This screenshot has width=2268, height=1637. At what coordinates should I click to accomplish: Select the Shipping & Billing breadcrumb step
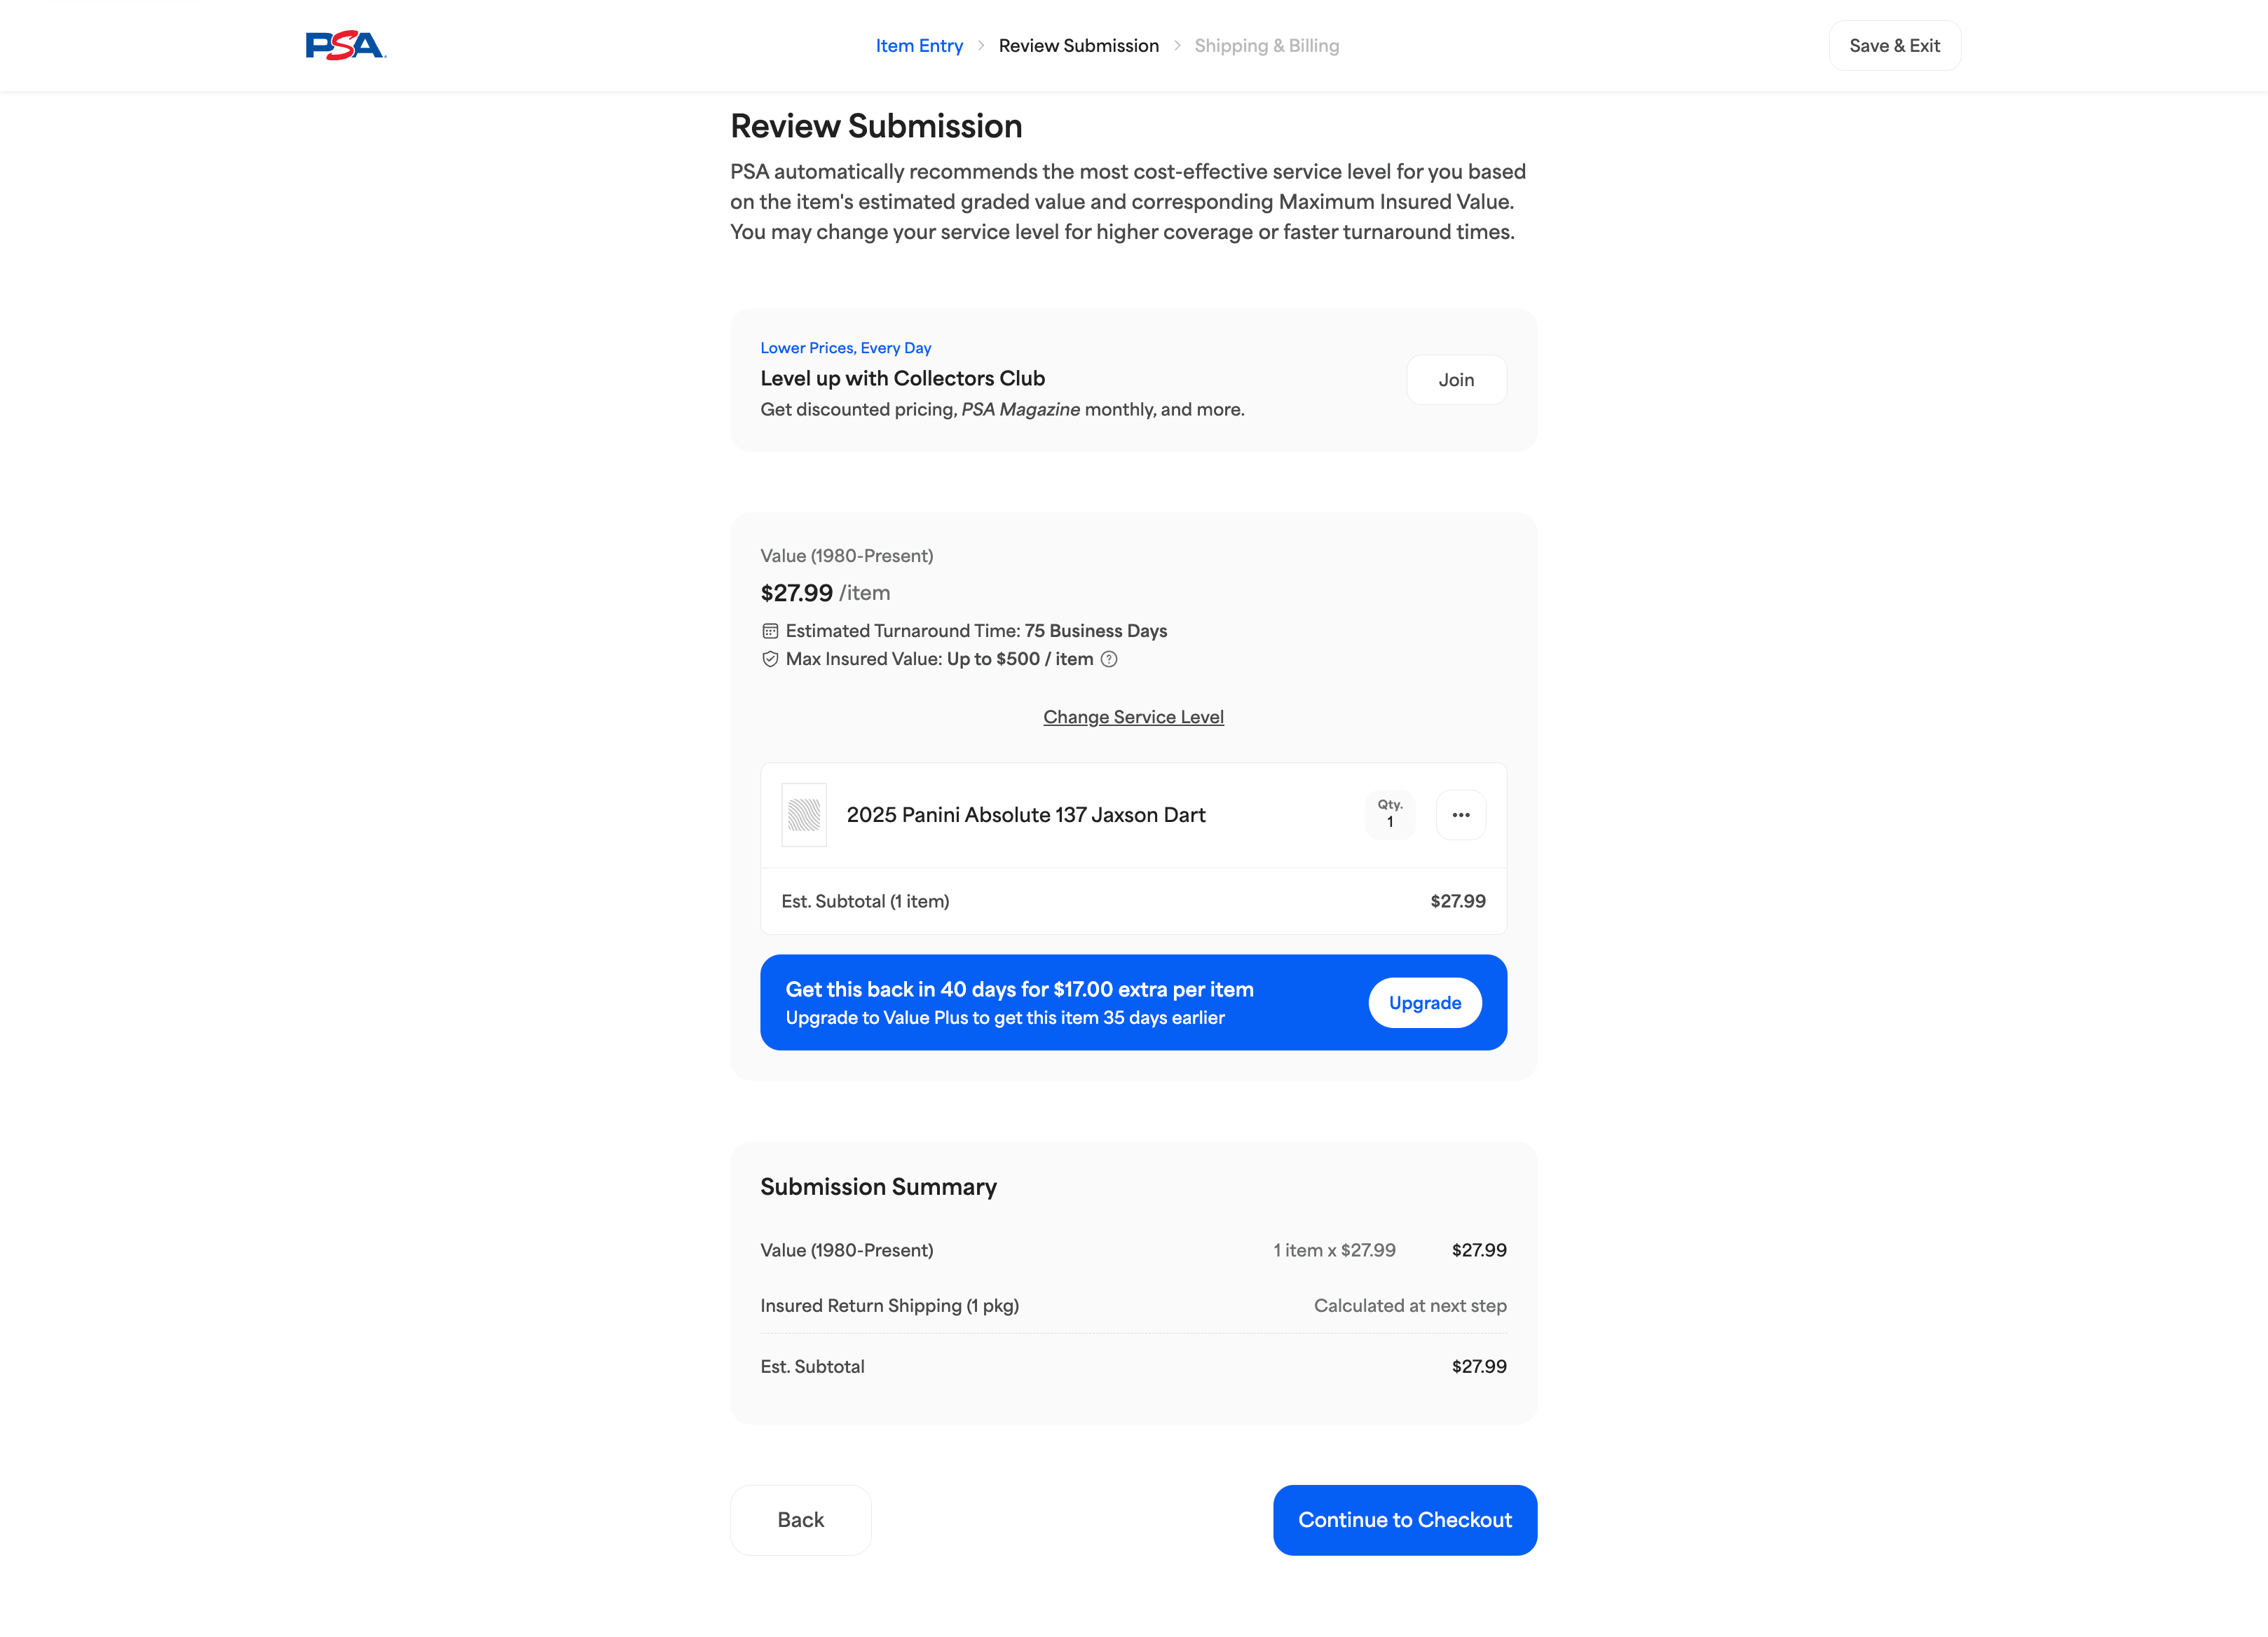point(1266,45)
